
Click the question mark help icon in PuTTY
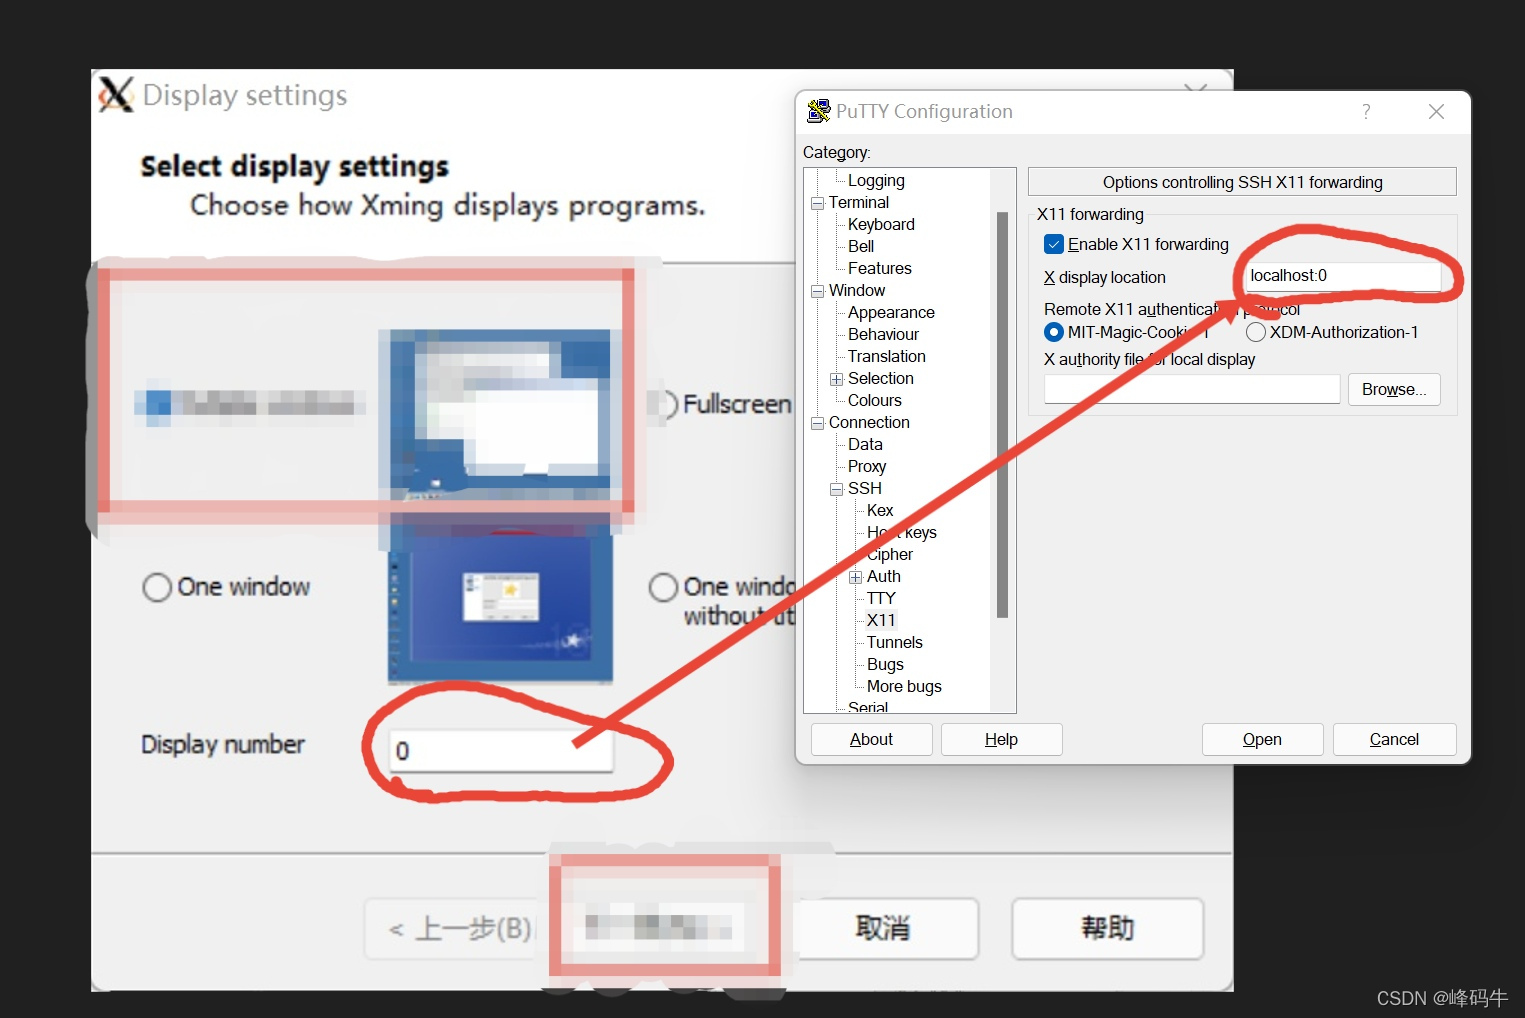click(1366, 111)
